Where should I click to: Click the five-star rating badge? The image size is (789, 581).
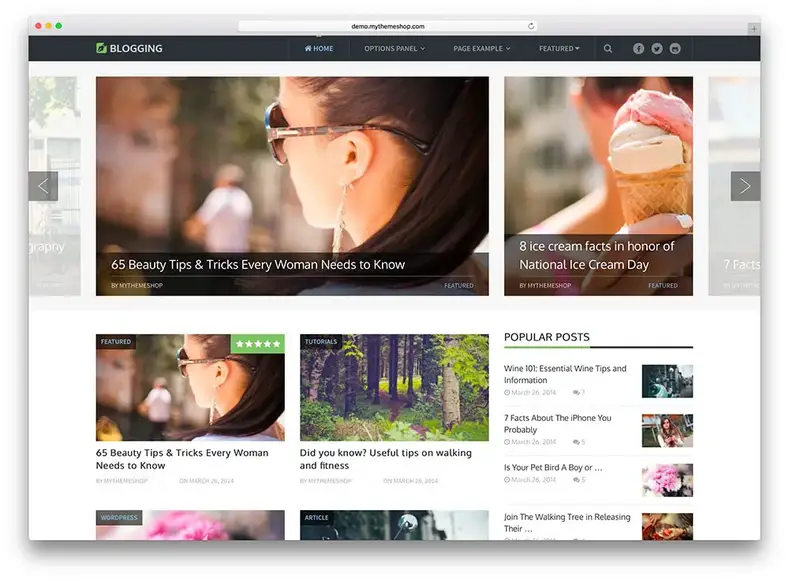click(x=258, y=344)
